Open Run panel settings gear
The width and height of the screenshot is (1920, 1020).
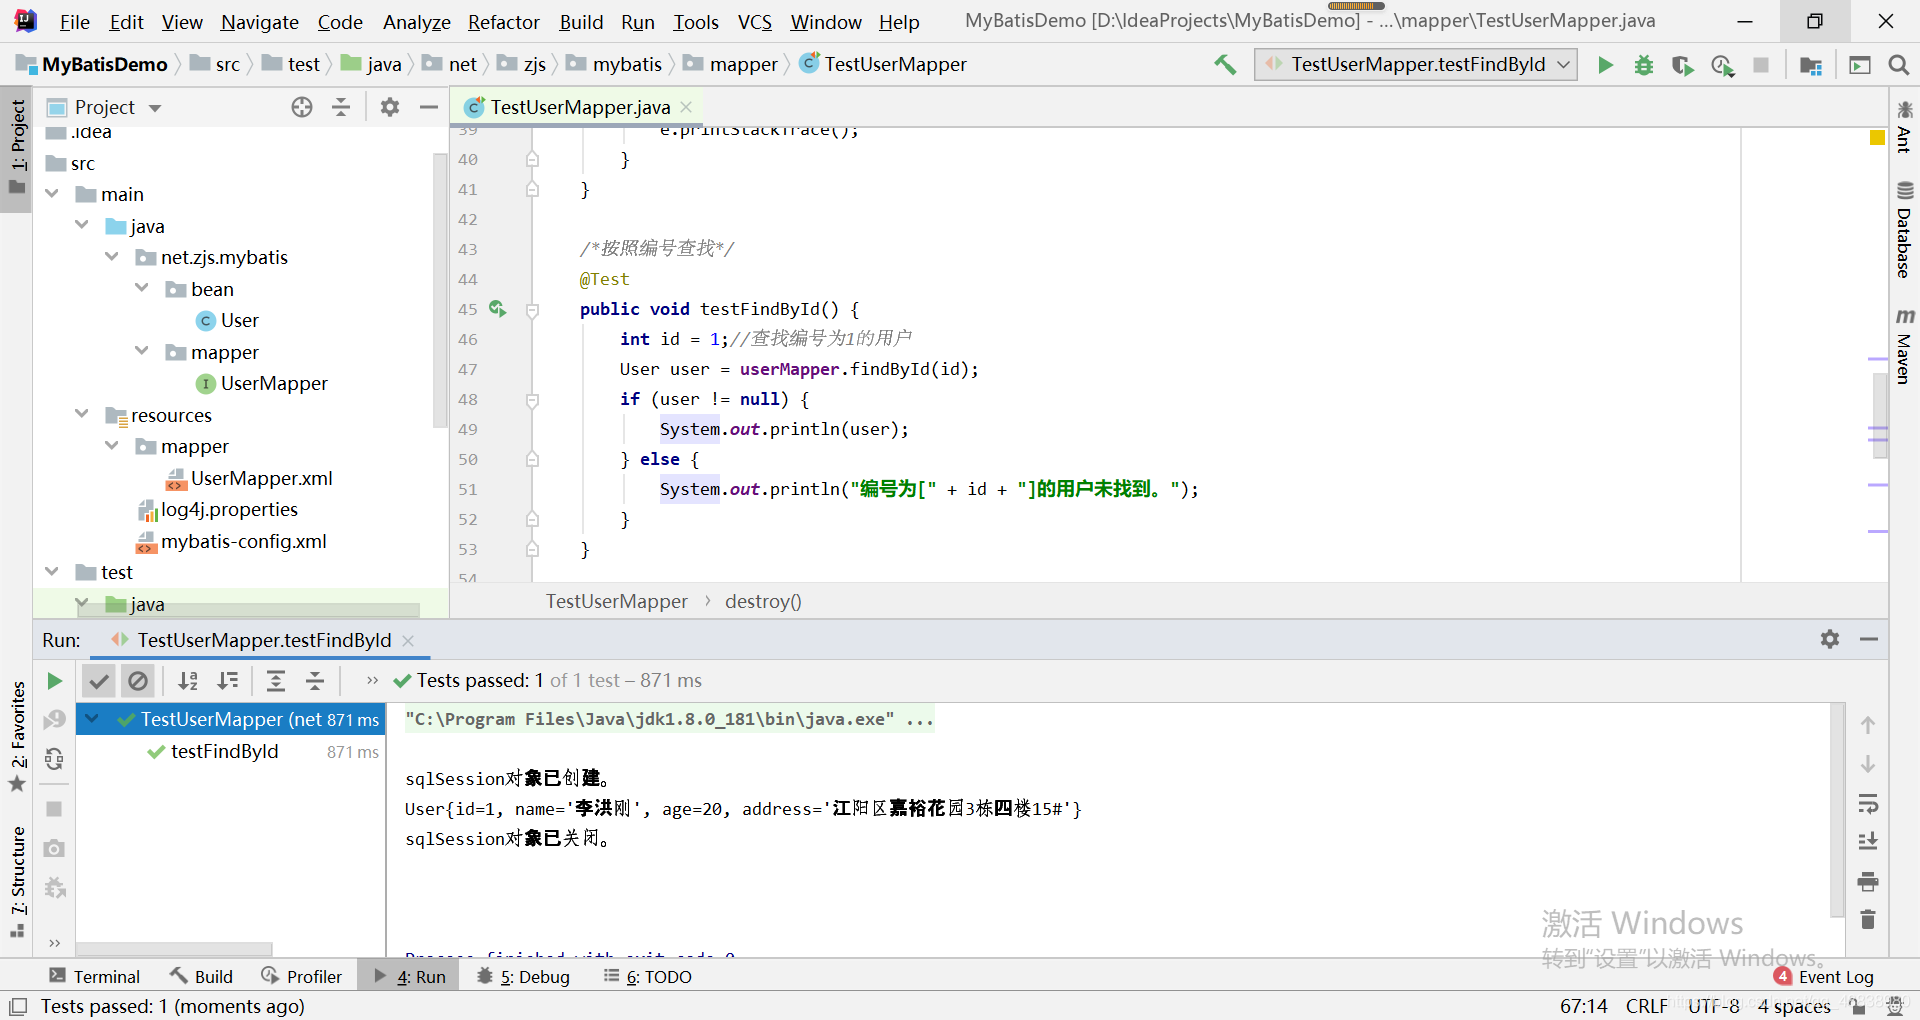(1830, 639)
